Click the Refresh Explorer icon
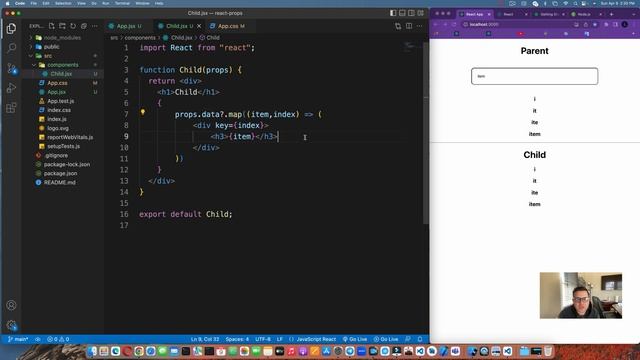640x360 pixels. point(73,26)
